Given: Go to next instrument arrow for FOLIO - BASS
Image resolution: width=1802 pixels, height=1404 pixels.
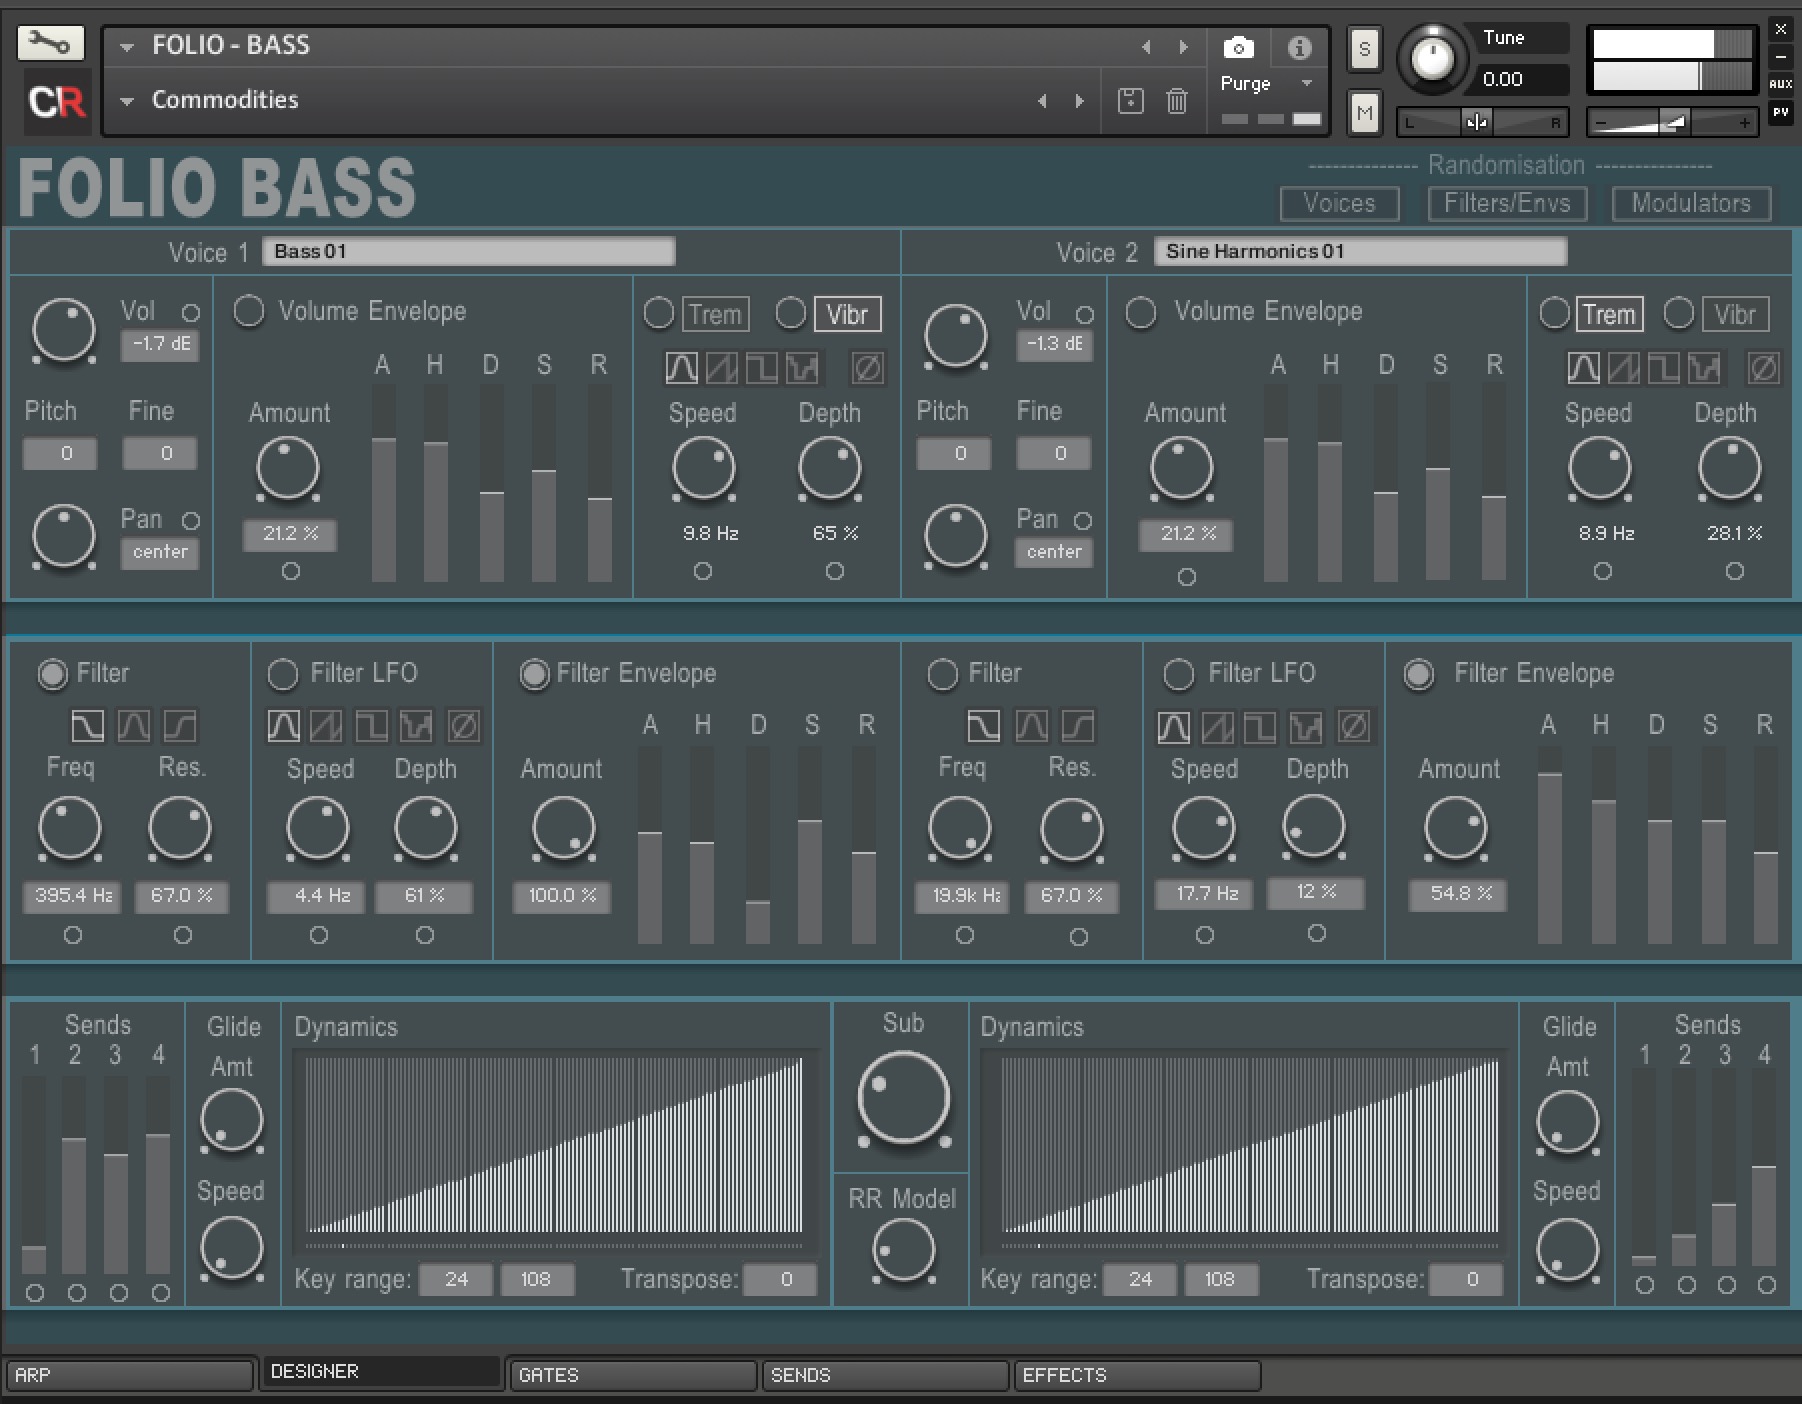Looking at the screenshot, I should (x=1183, y=47).
